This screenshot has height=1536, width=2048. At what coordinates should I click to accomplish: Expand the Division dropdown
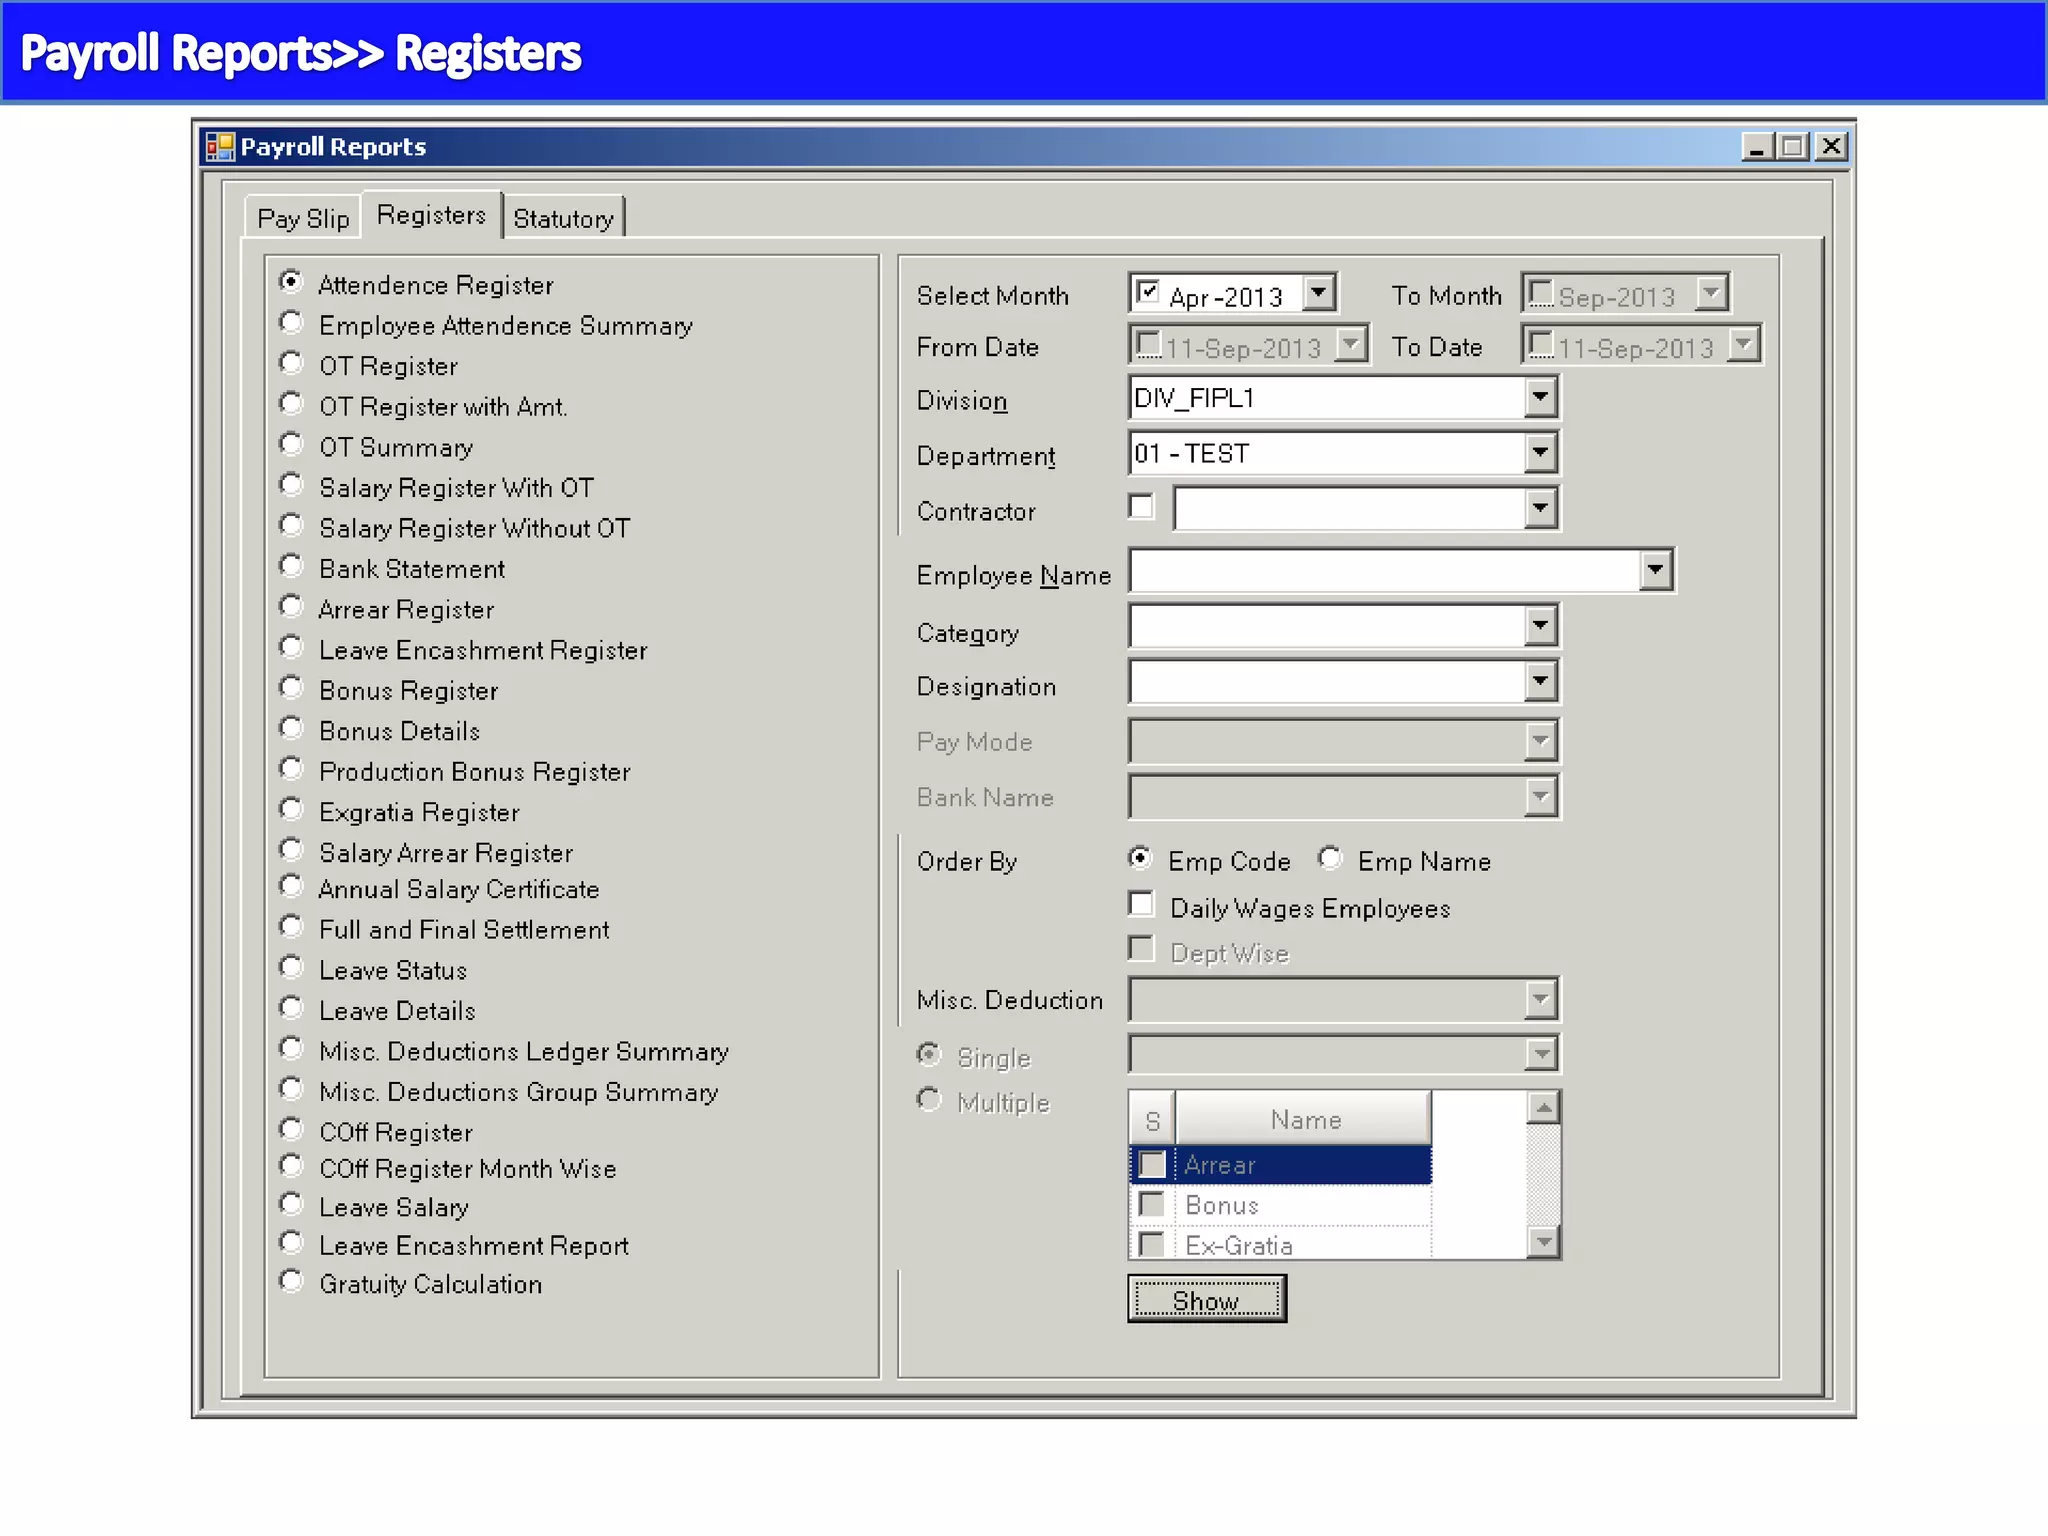[1540, 397]
